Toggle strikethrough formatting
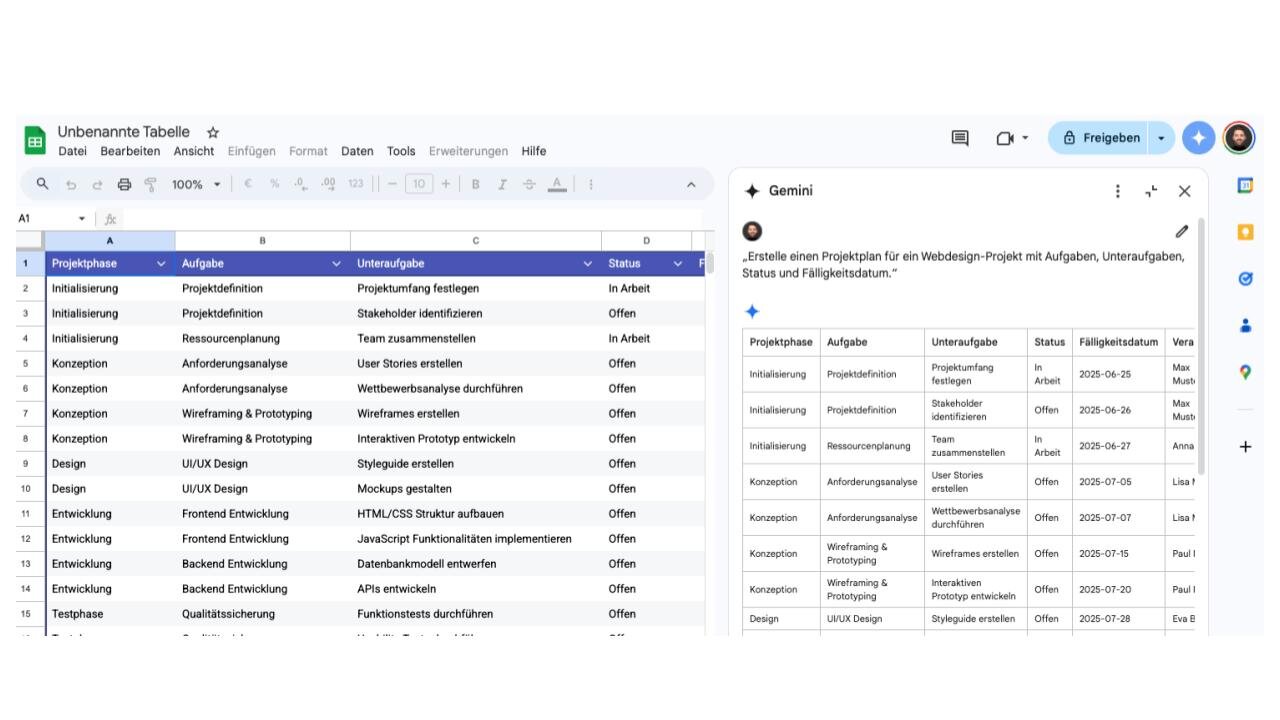The height and width of the screenshot is (720, 1280). click(529, 184)
